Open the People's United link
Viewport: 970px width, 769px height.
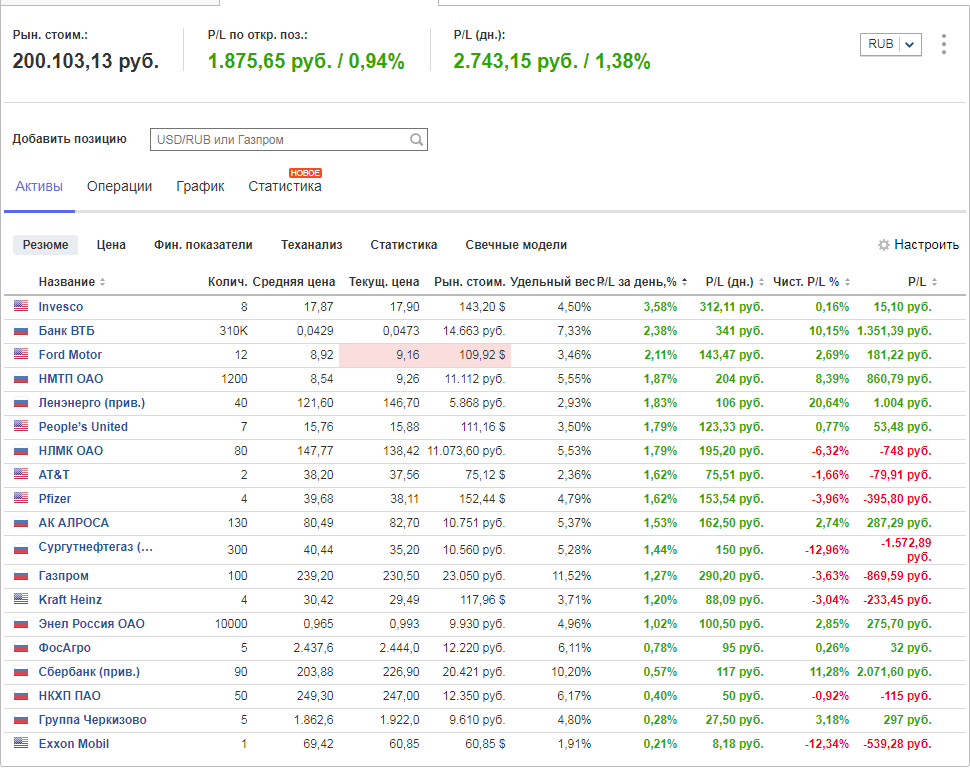83,427
